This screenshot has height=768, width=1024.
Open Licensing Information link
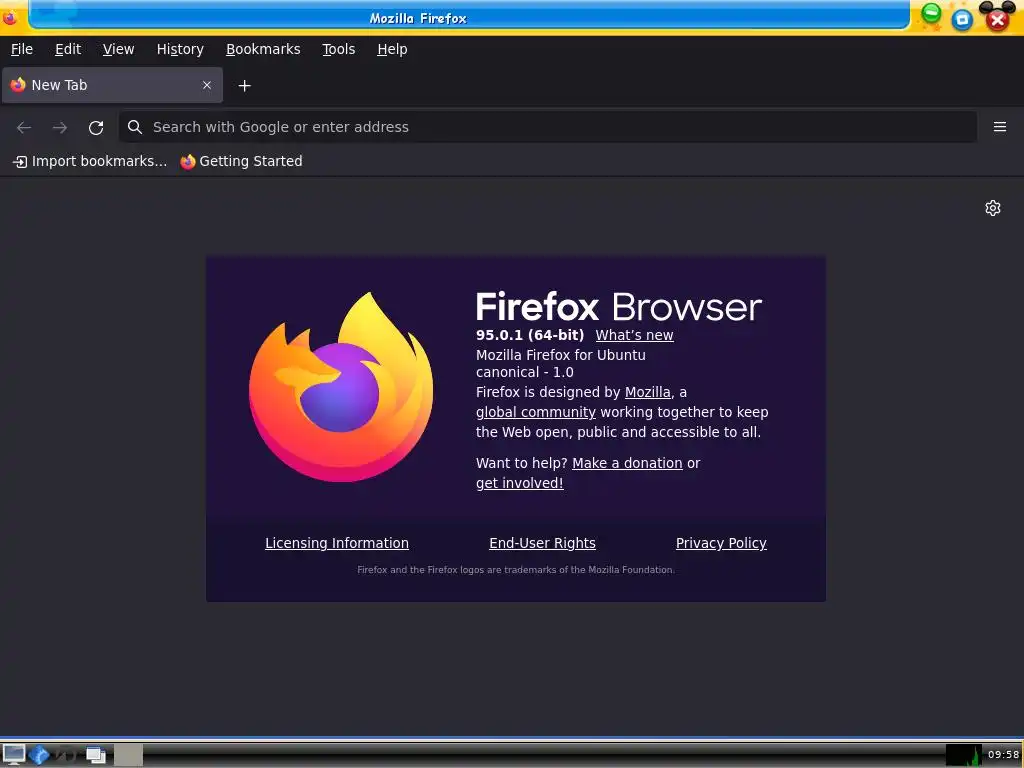337,543
